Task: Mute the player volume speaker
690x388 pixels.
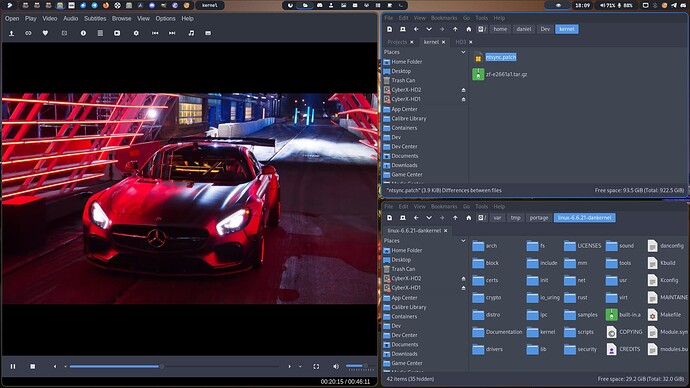Action: [x=336, y=366]
